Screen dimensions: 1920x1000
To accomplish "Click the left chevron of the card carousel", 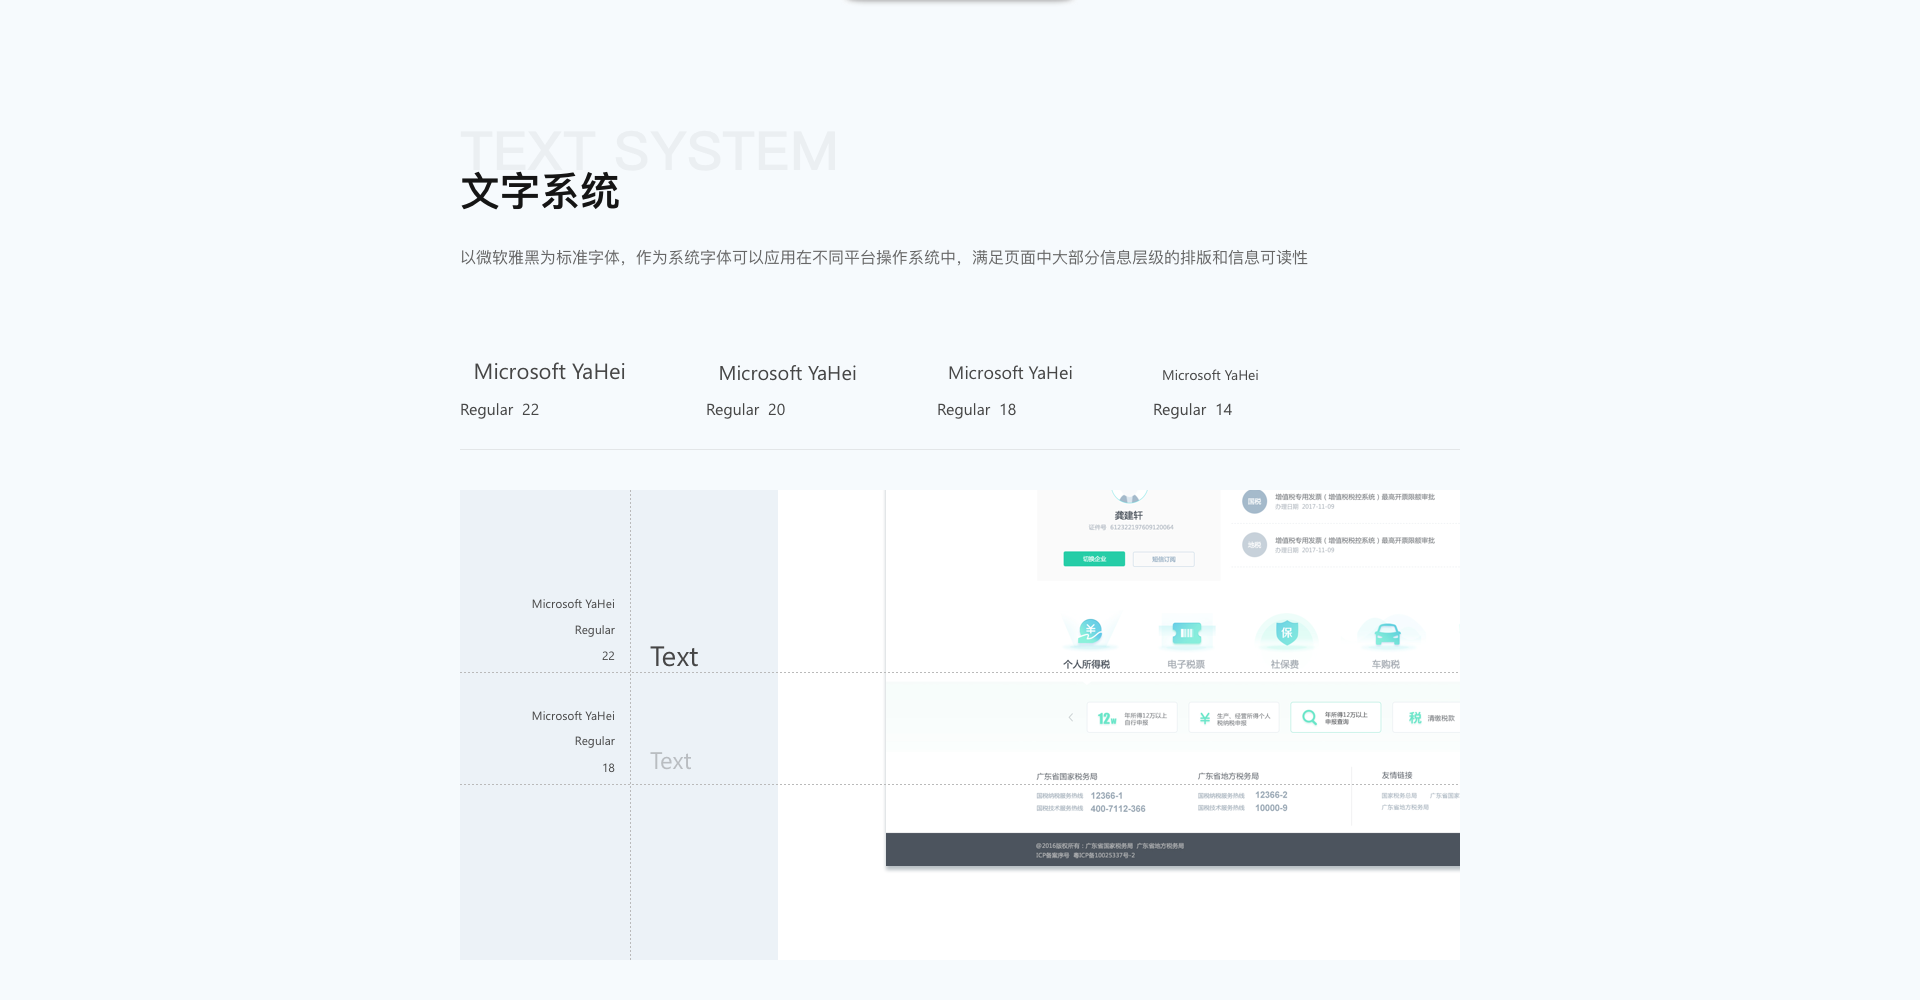I will [1070, 718].
